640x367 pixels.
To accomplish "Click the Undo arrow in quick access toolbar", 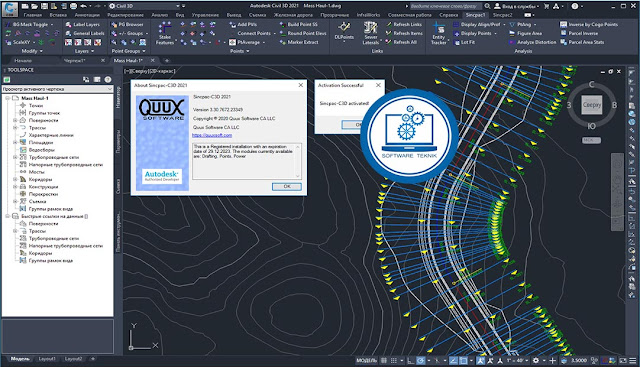I will coord(84,6).
